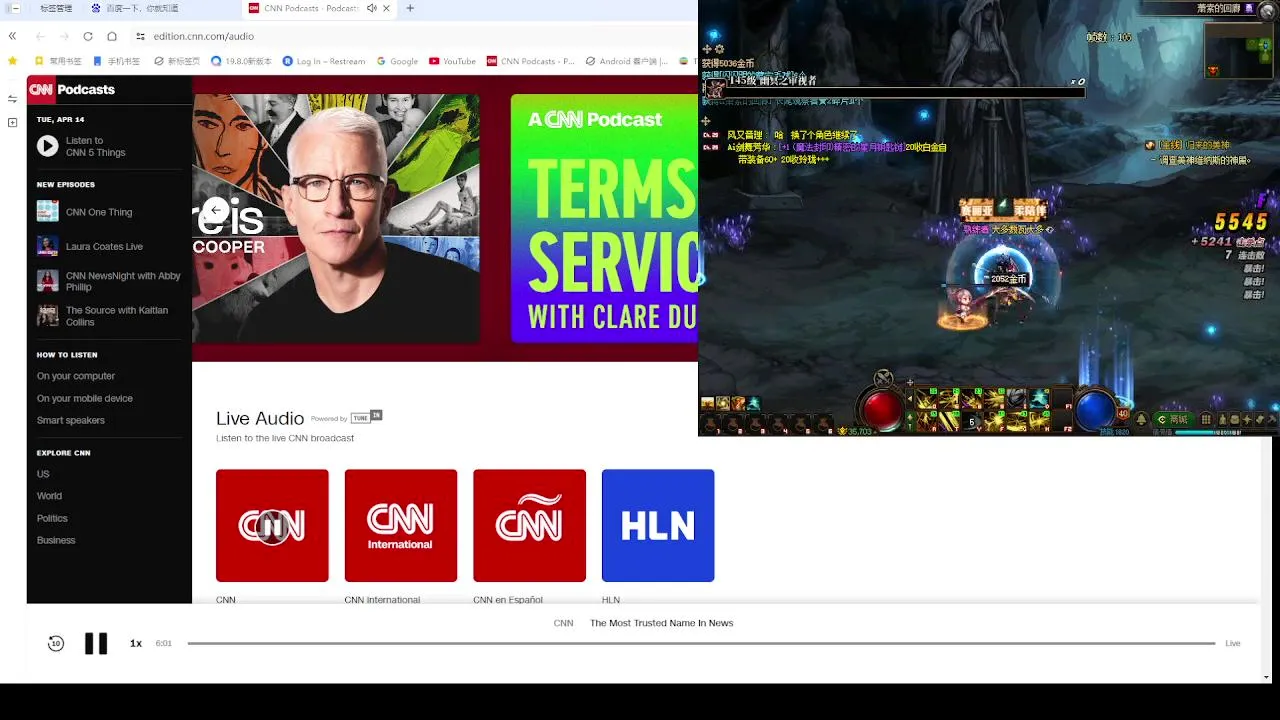Open the Google bookmark
1280x720 pixels.
397,61
